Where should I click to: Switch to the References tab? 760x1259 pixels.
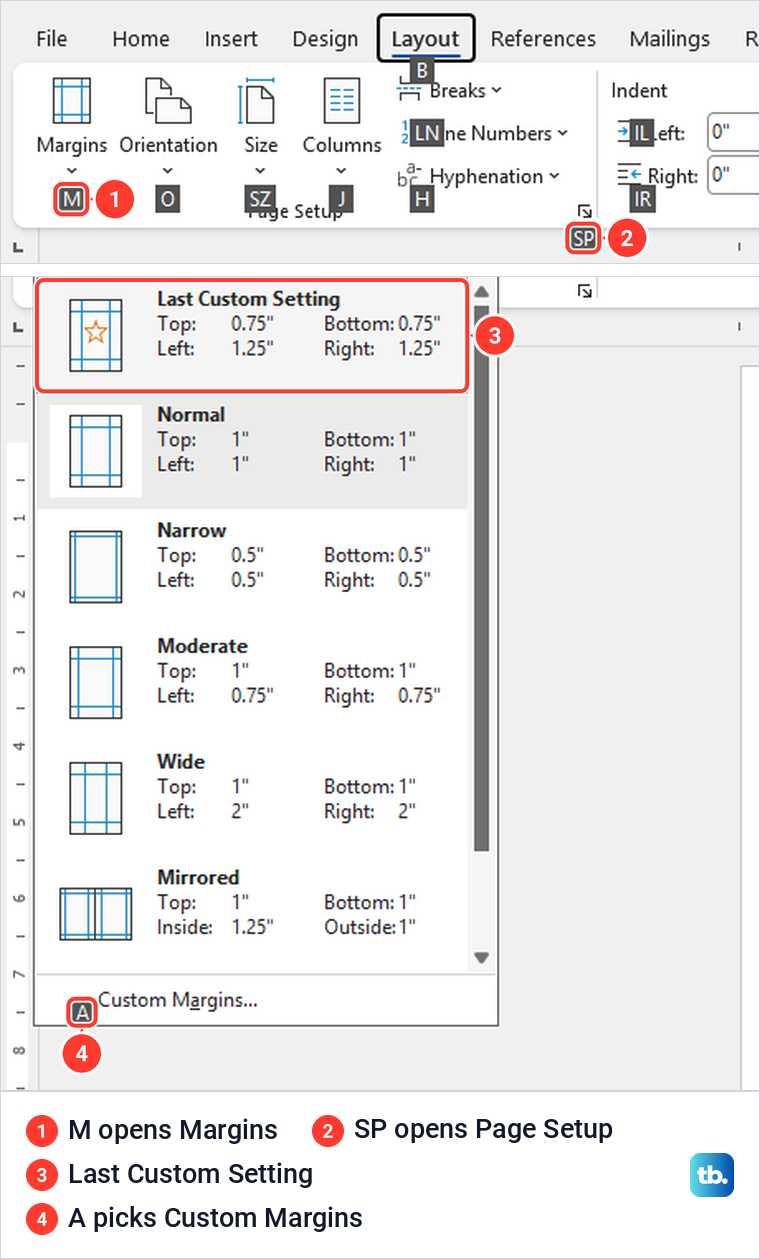pos(543,39)
